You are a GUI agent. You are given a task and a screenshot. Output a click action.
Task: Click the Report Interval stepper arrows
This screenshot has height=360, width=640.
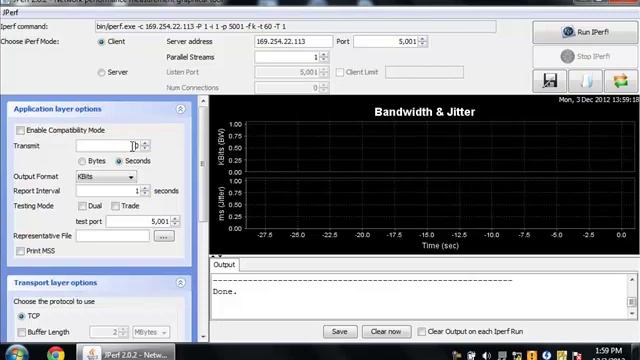pos(145,191)
